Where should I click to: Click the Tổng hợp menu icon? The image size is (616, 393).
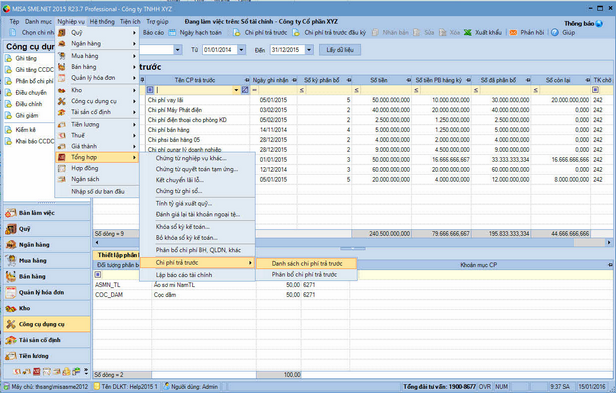pos(62,157)
